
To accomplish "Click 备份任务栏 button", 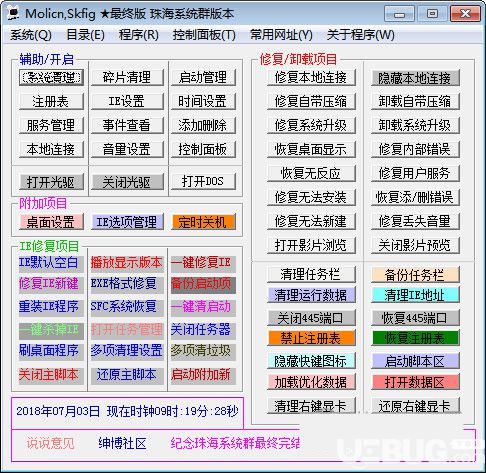I will point(415,275).
